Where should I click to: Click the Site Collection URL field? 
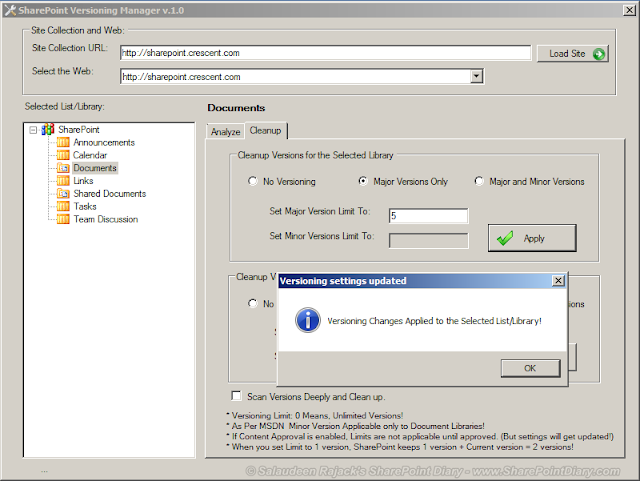point(325,53)
